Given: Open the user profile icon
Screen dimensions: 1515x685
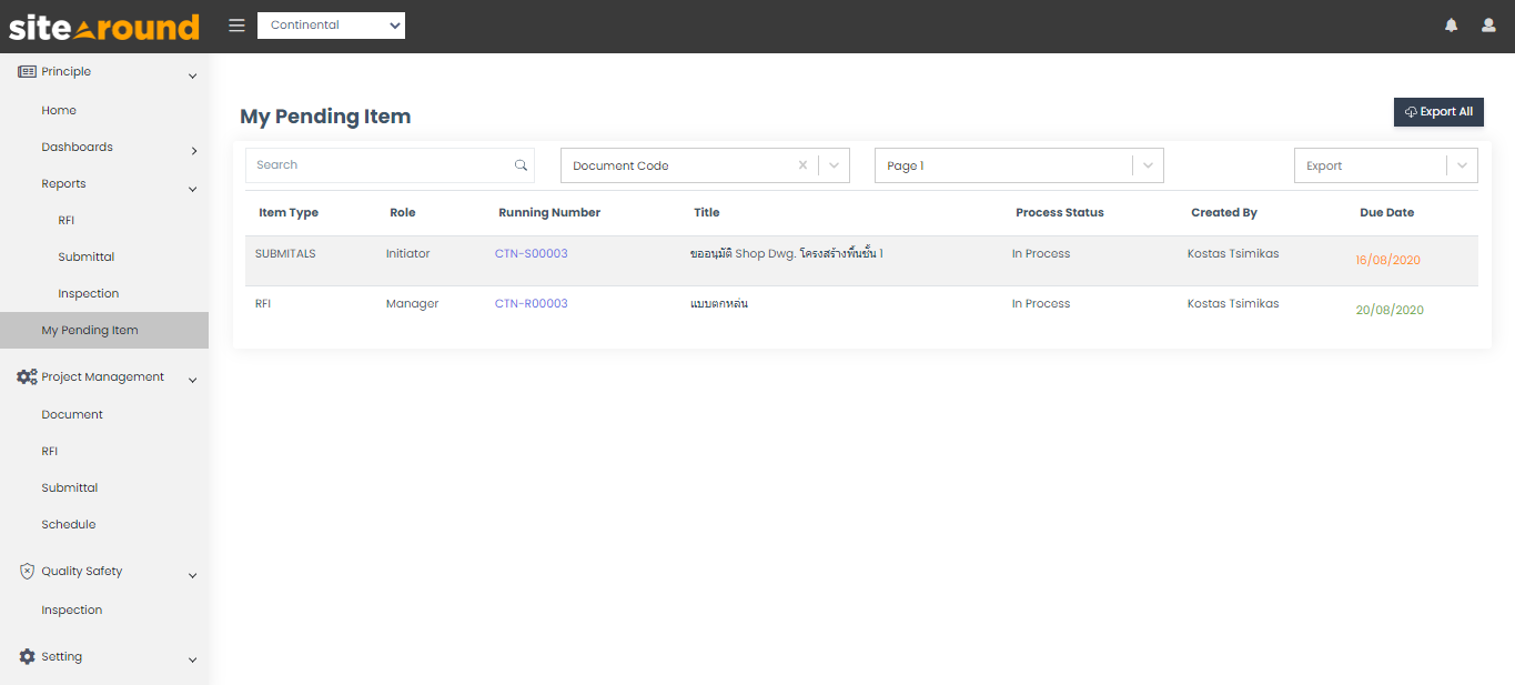Looking at the screenshot, I should [x=1488, y=25].
